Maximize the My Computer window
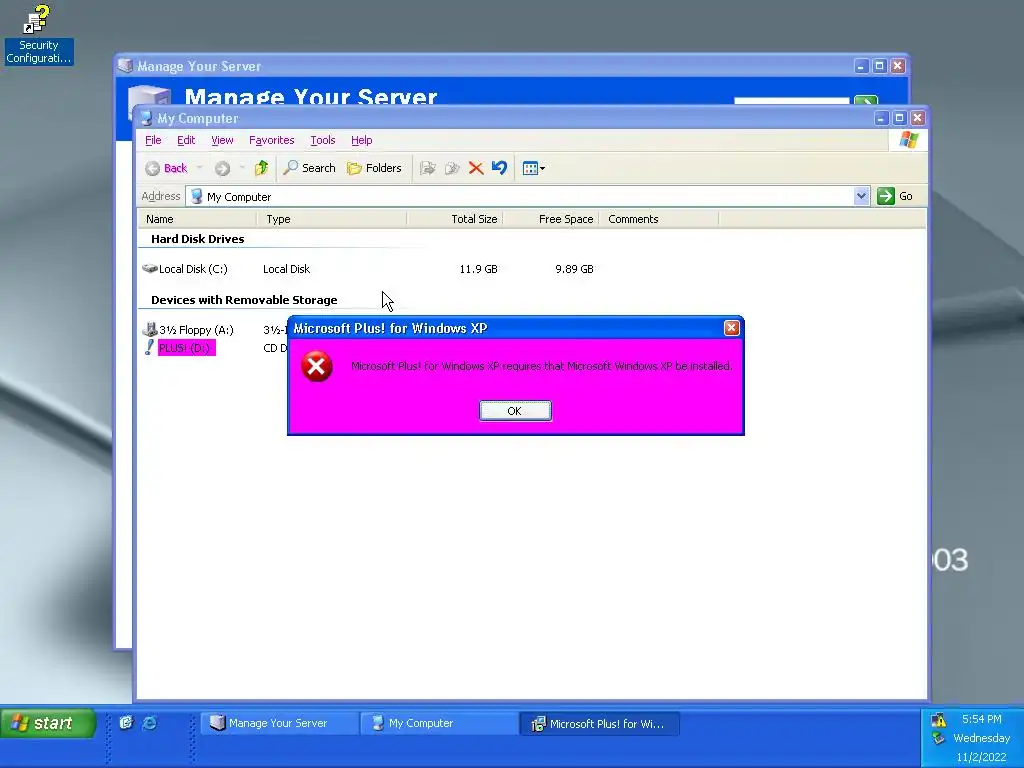The width and height of the screenshot is (1024, 768). pos(899,118)
